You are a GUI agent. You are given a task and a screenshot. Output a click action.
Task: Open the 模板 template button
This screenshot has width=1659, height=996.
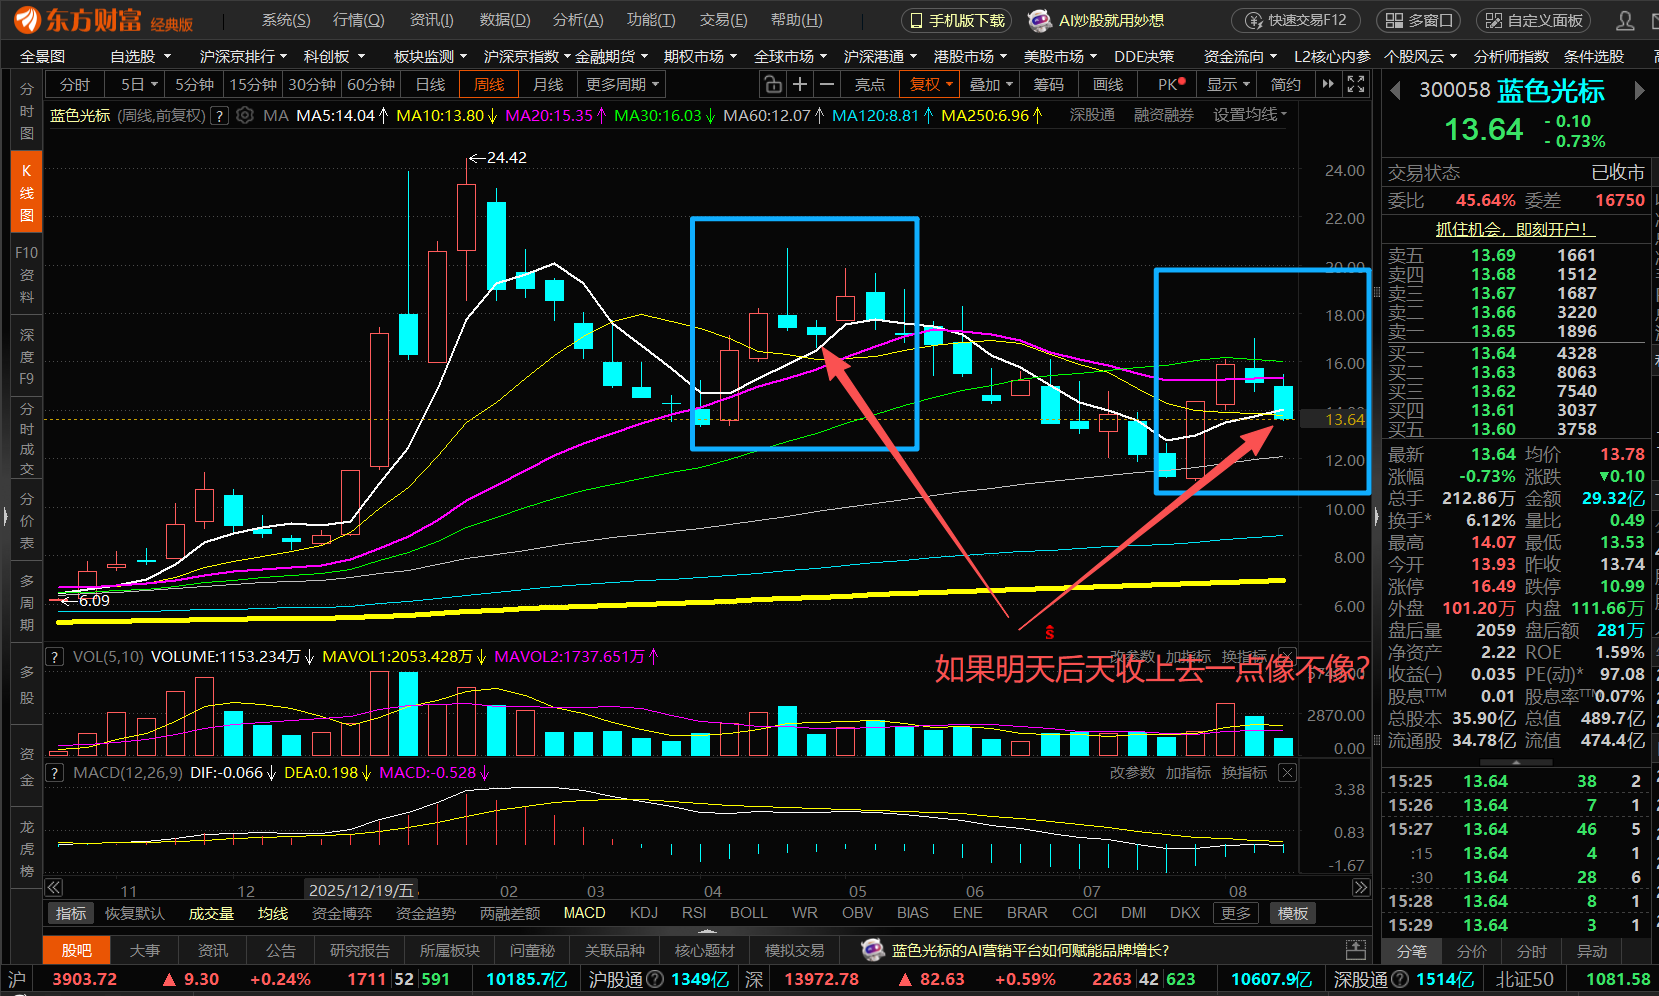[x=1293, y=913]
